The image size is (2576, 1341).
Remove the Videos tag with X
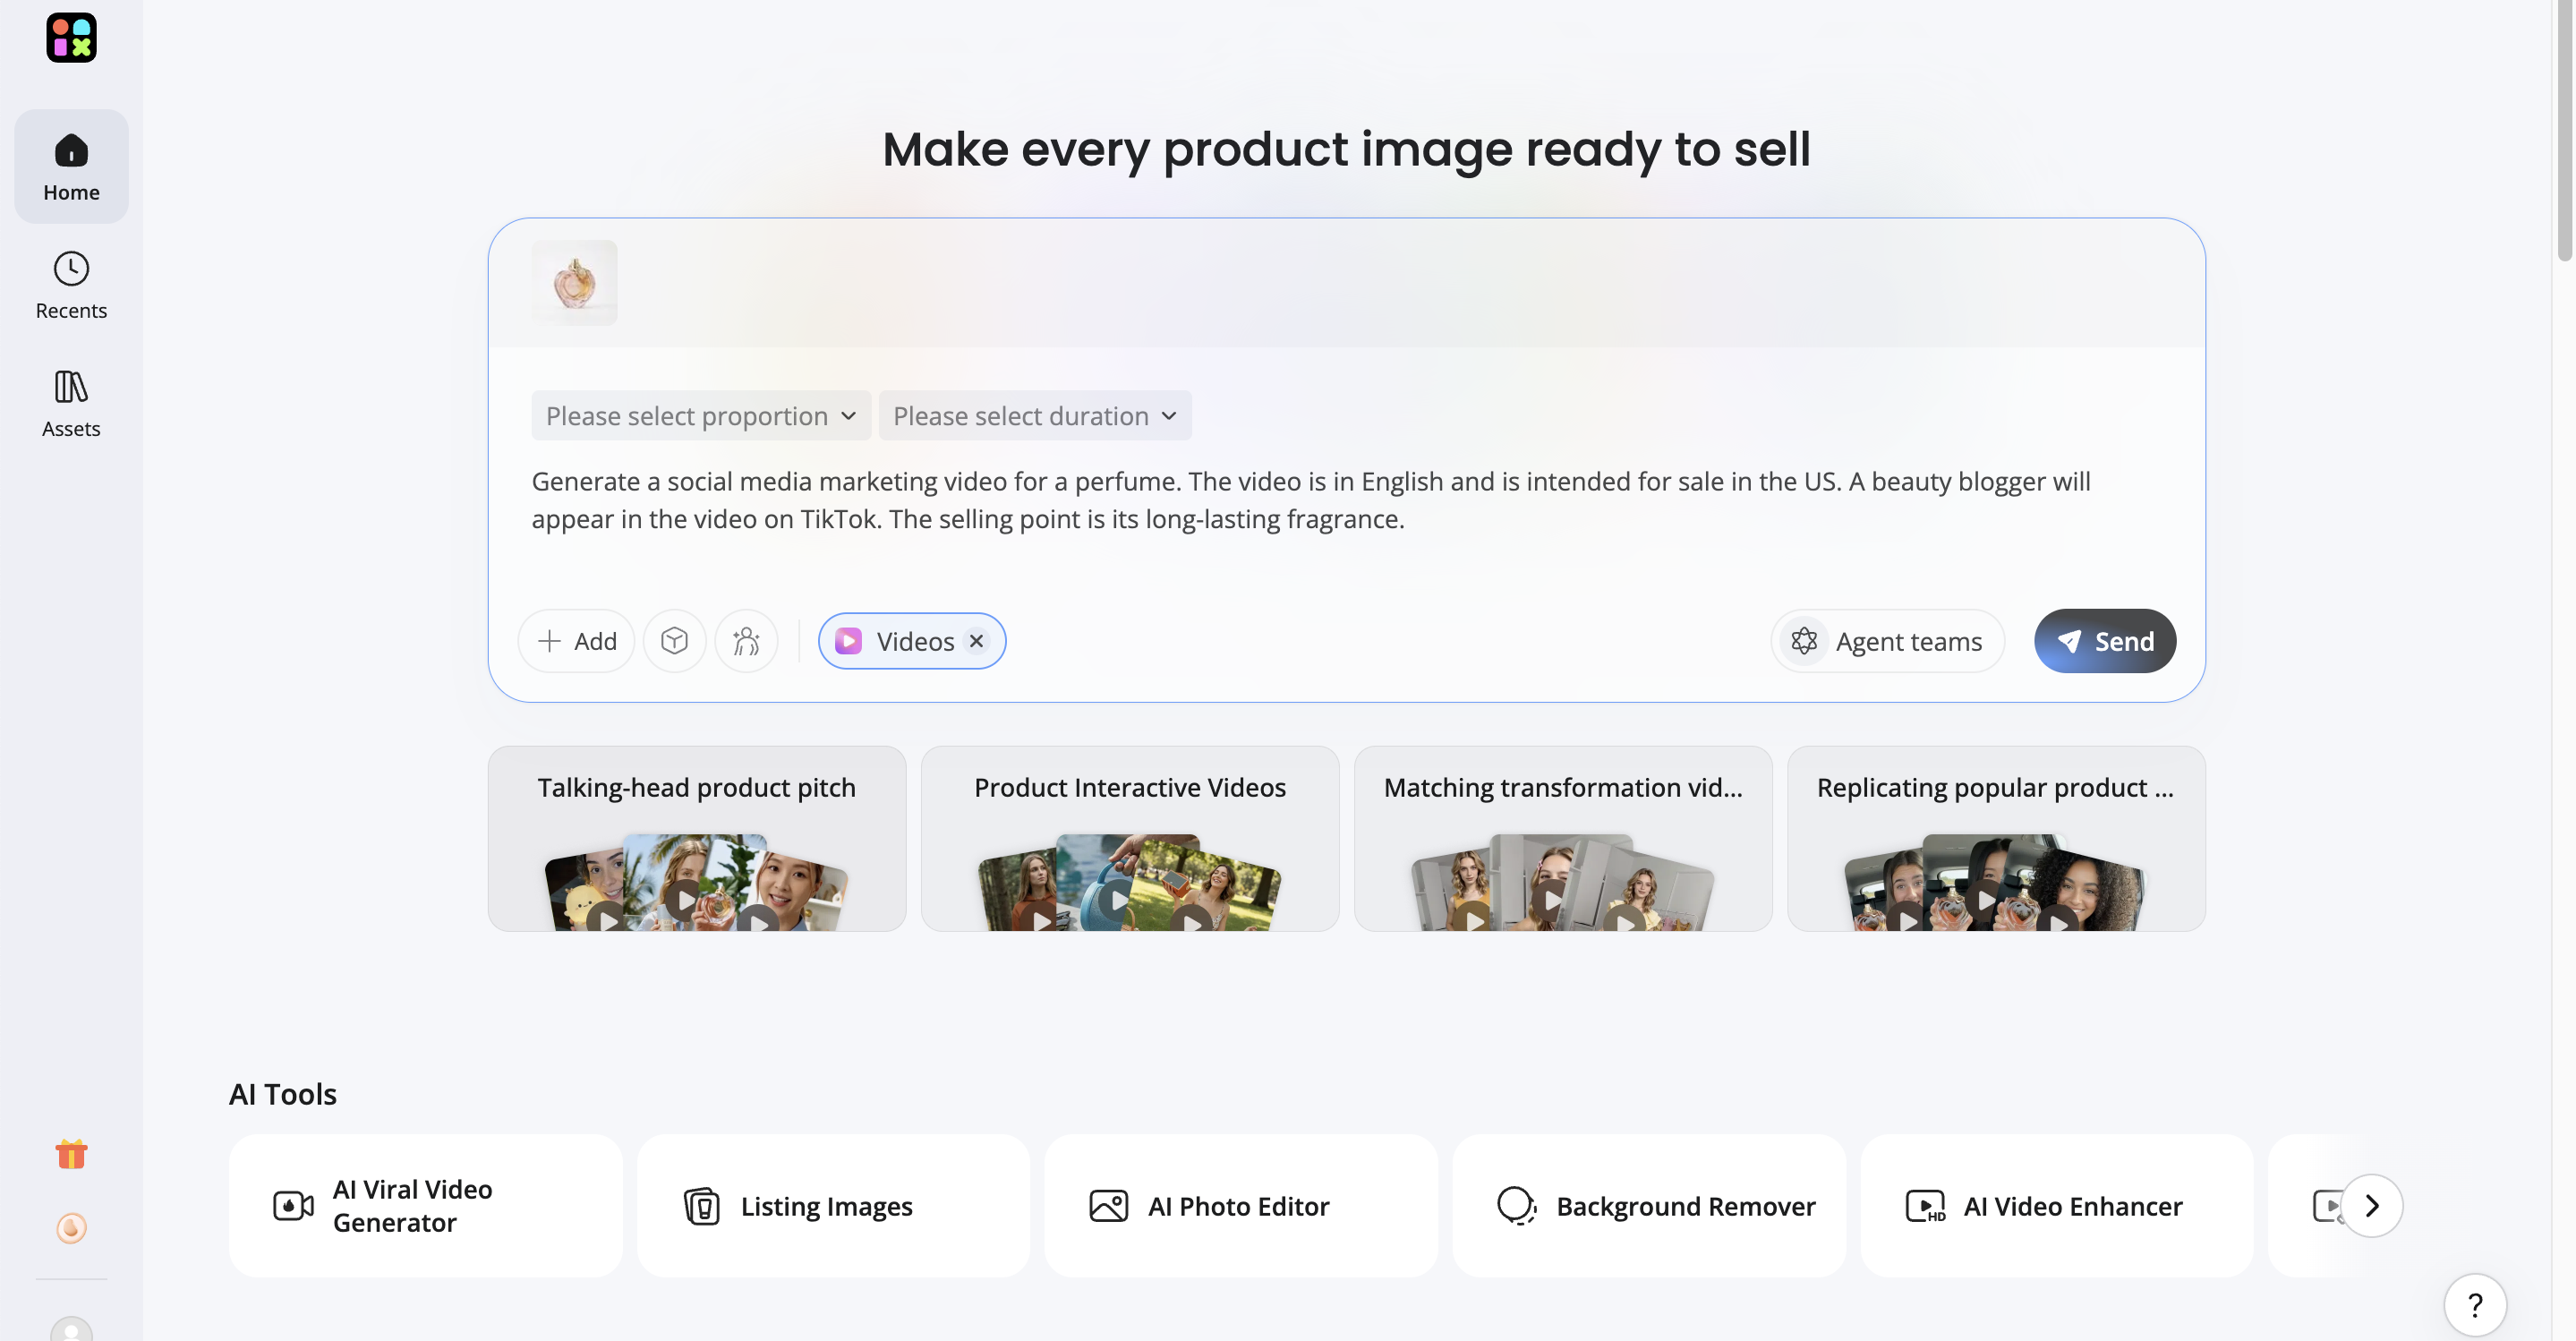[977, 641]
